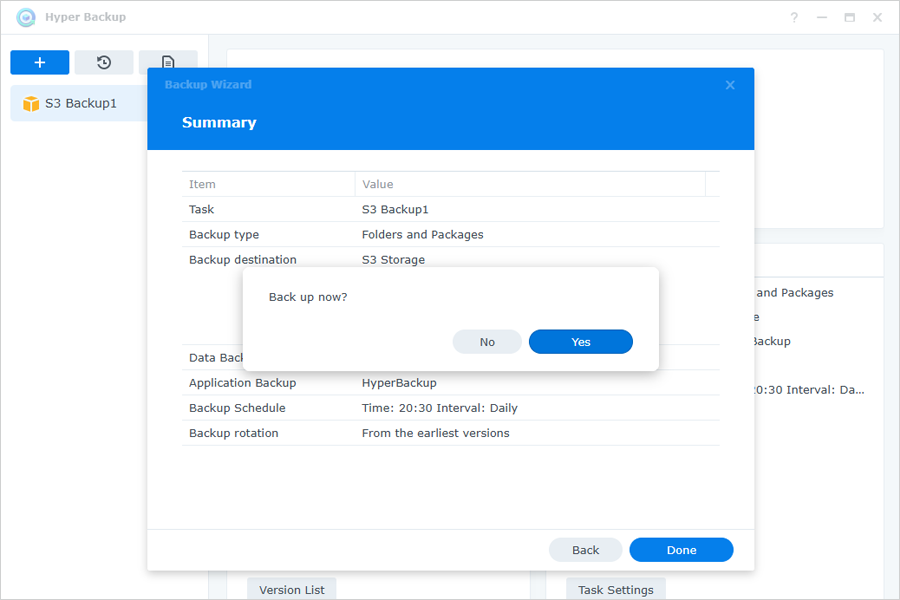Decline immediate backup with No

[x=487, y=342]
